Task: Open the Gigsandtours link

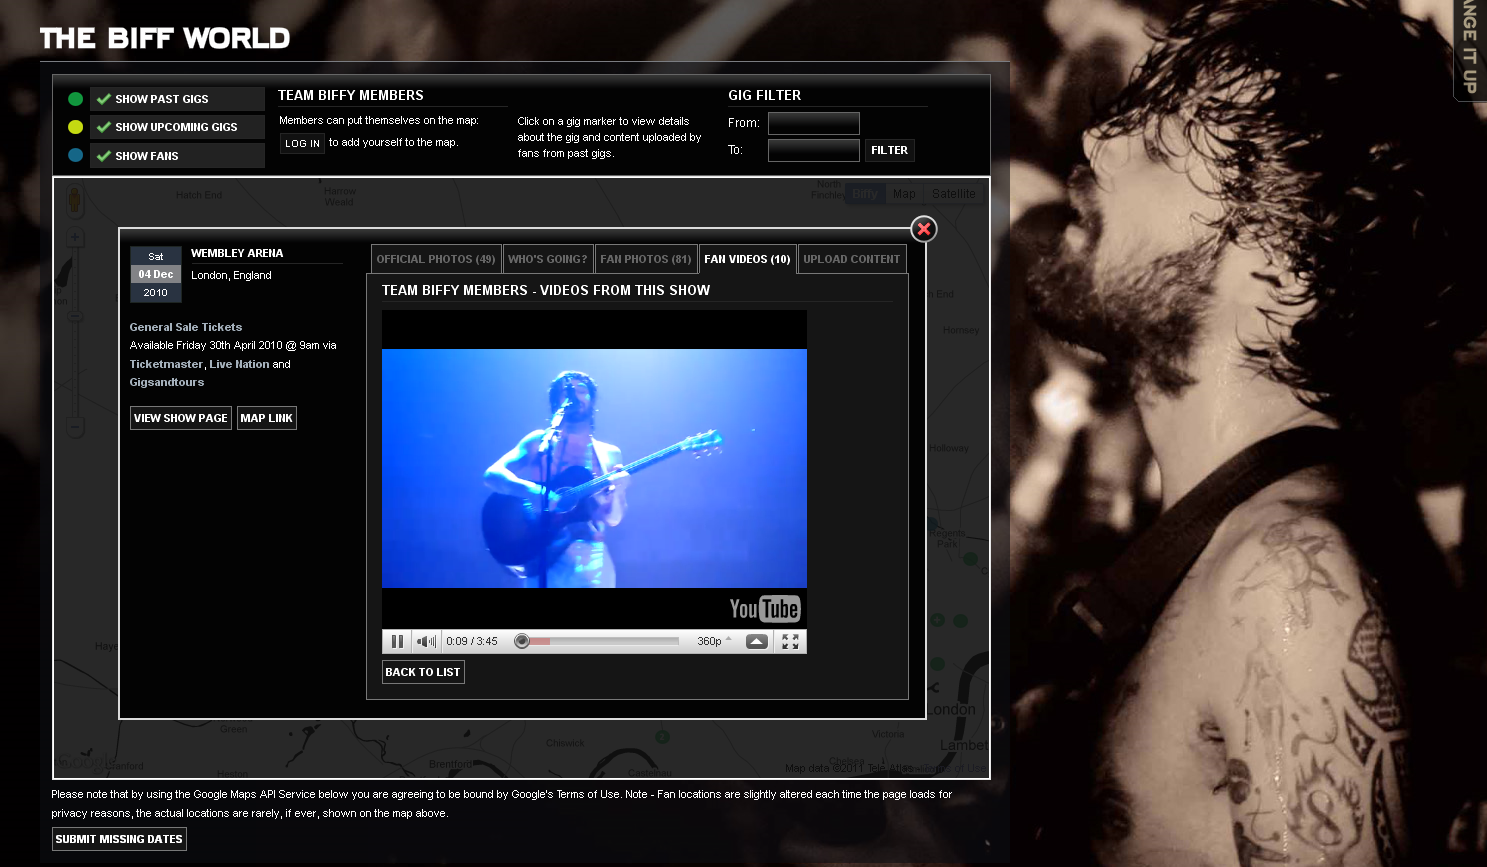Action: tap(167, 382)
